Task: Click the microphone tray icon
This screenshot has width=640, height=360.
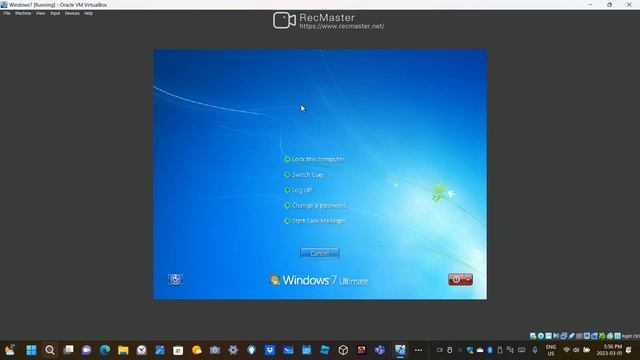Action: [535, 350]
